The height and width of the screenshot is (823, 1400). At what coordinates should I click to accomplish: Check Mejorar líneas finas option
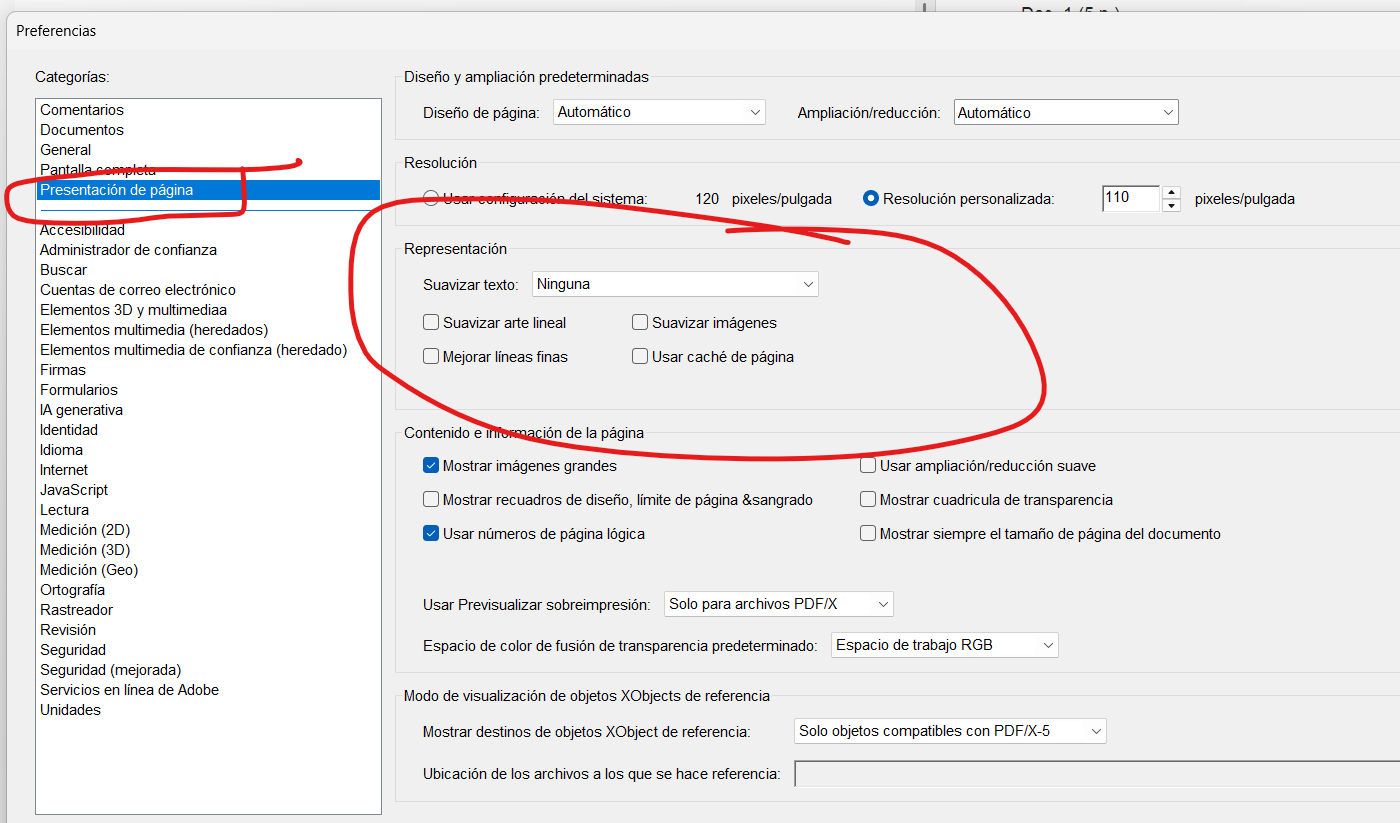click(431, 357)
